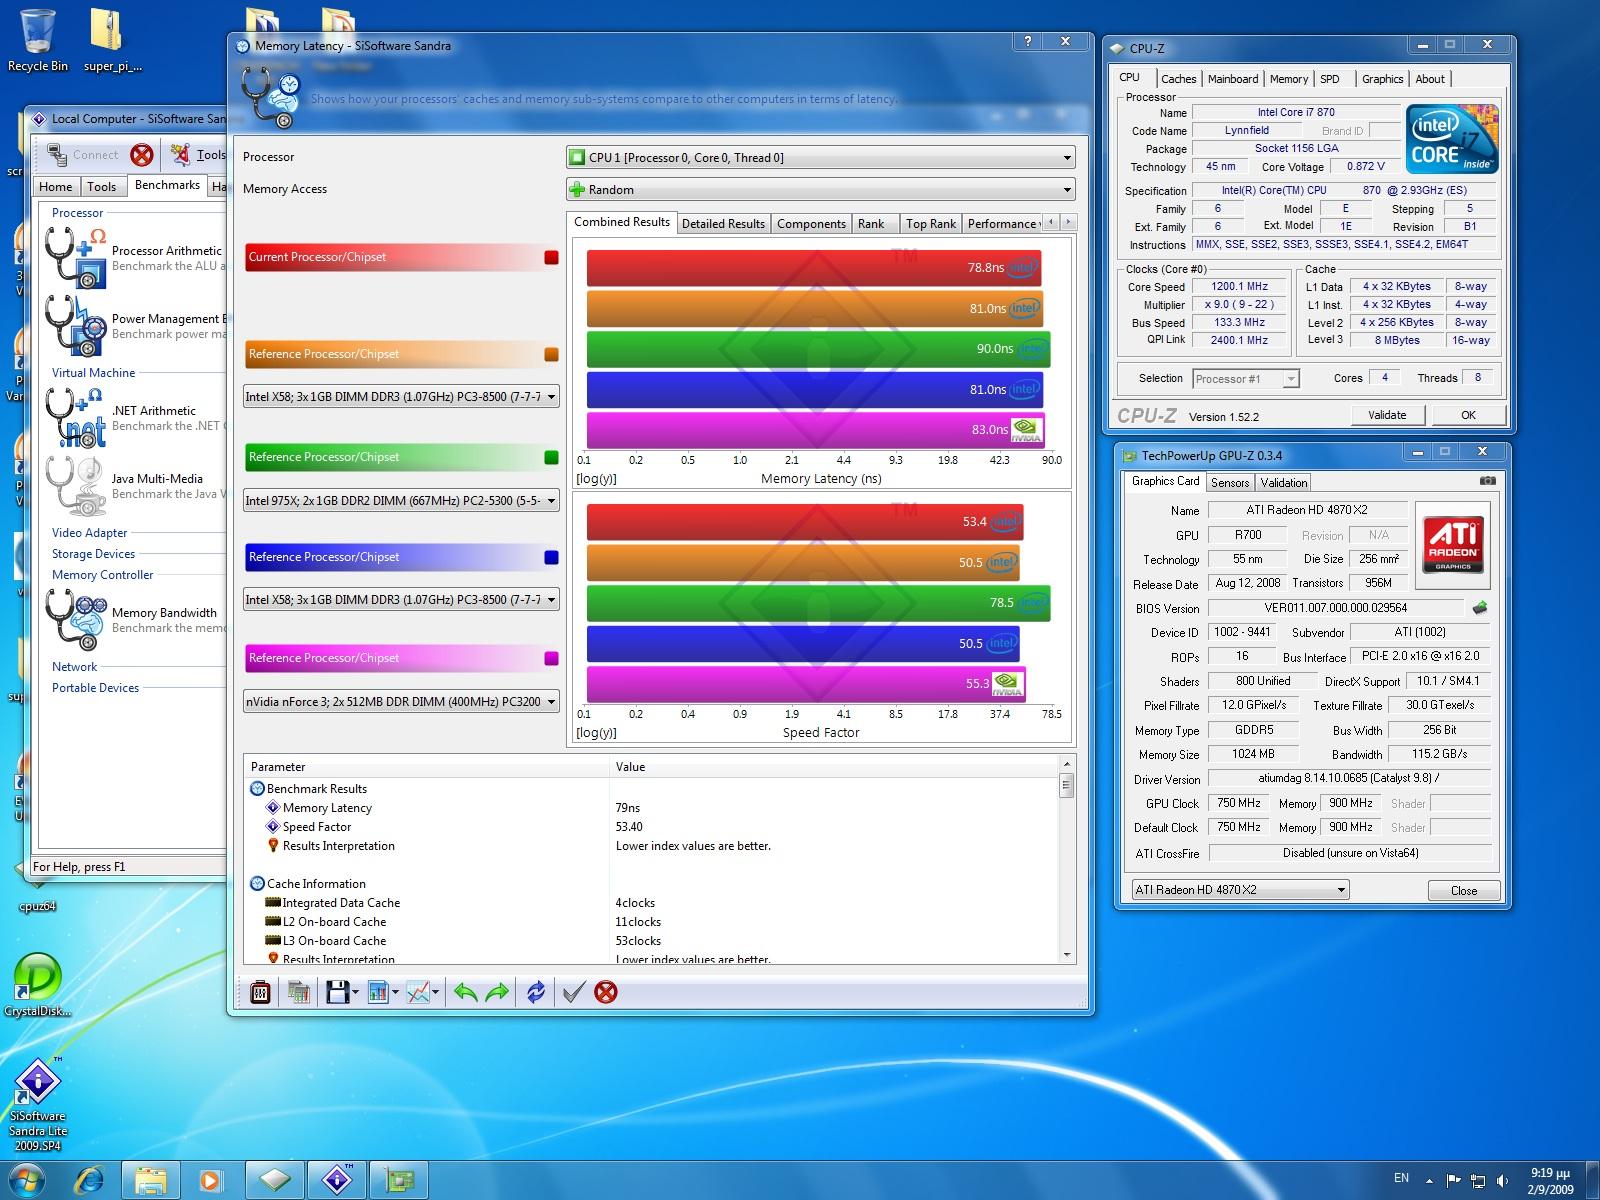The height and width of the screenshot is (1200, 1600).
Task: Open the Caches tab in CPU-Z
Action: (x=1178, y=79)
